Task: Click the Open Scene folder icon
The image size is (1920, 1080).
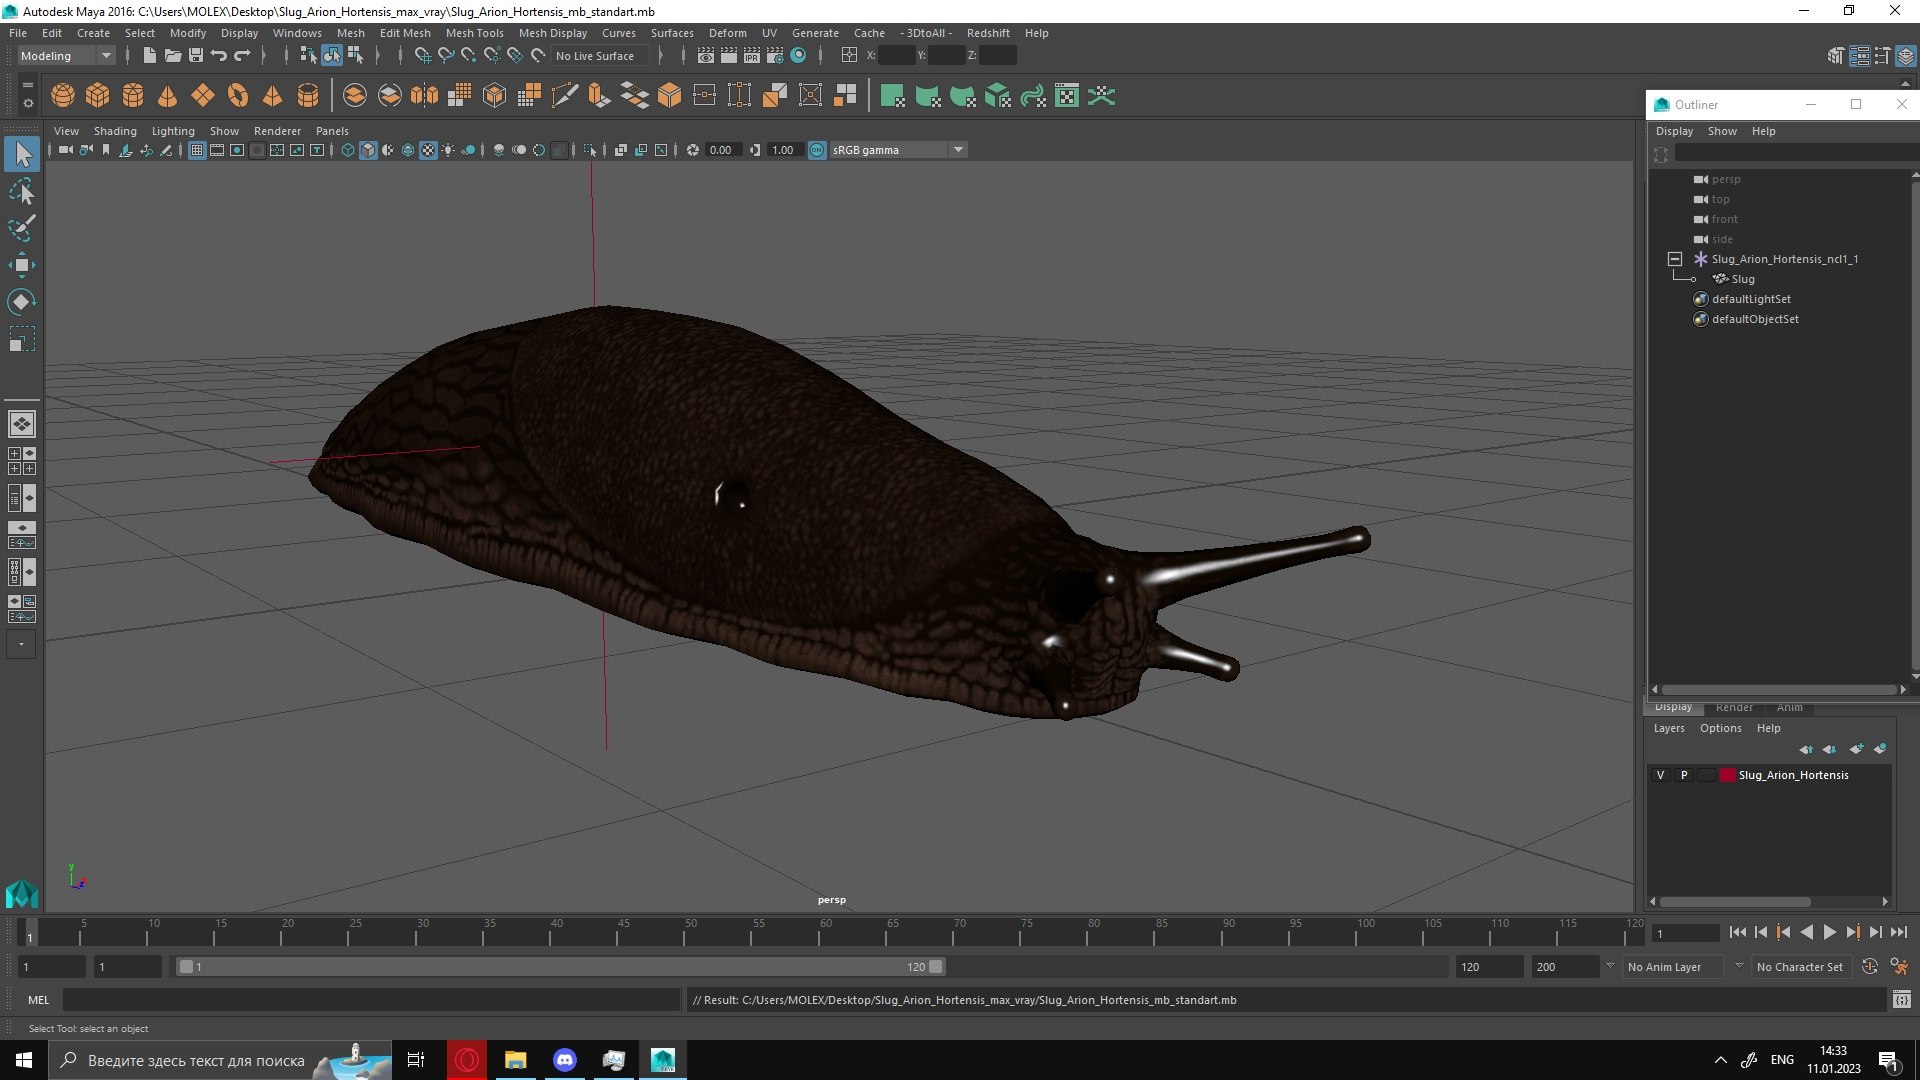Action: (172, 56)
